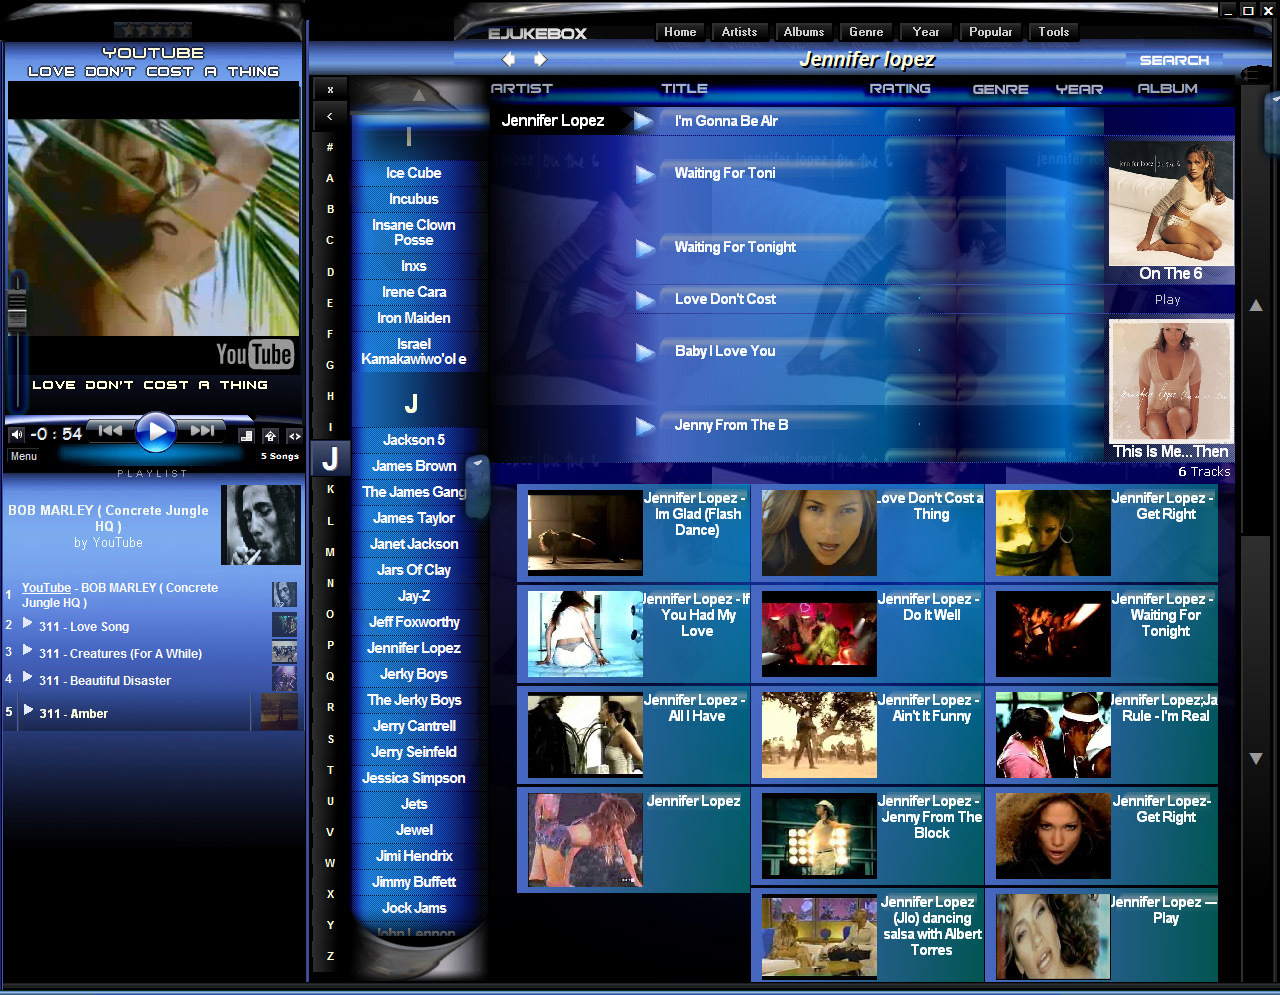Mute the speaker volume icon
Viewport: 1280px width, 995px height.
click(x=17, y=434)
